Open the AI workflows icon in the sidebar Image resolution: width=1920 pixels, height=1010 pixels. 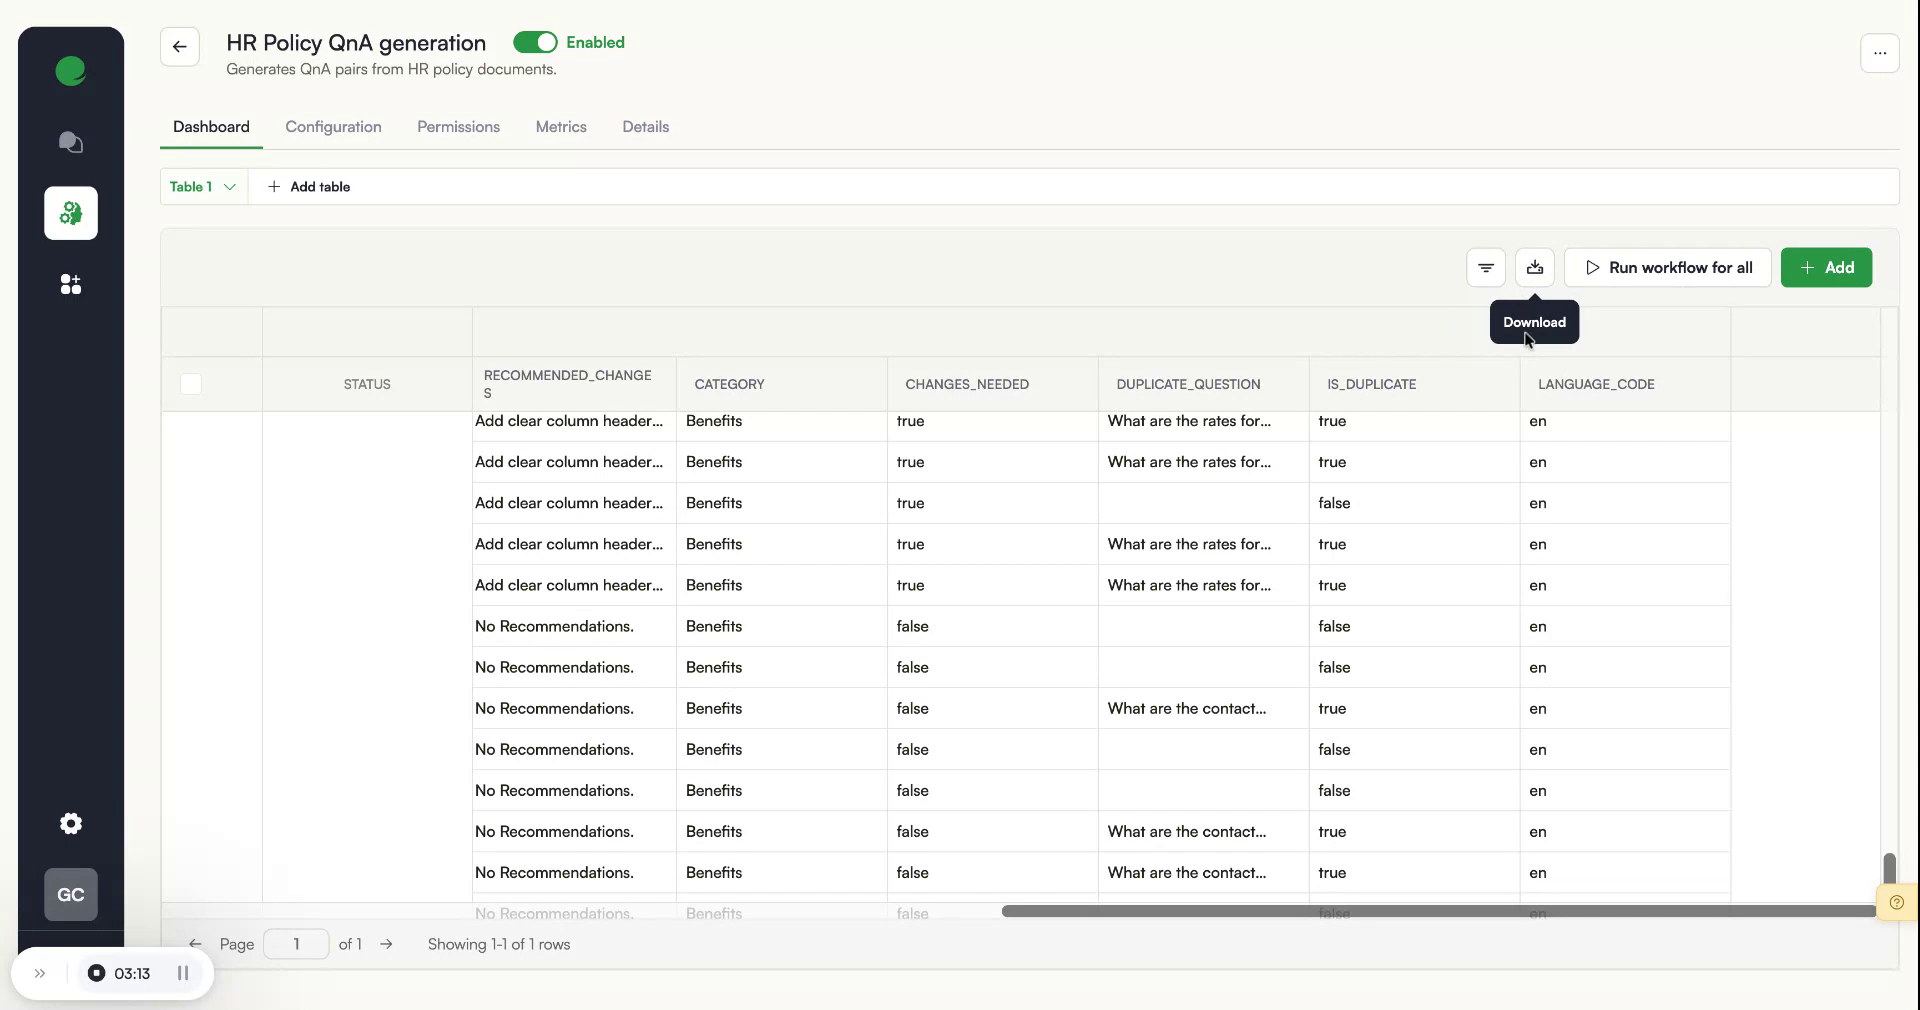click(x=70, y=213)
